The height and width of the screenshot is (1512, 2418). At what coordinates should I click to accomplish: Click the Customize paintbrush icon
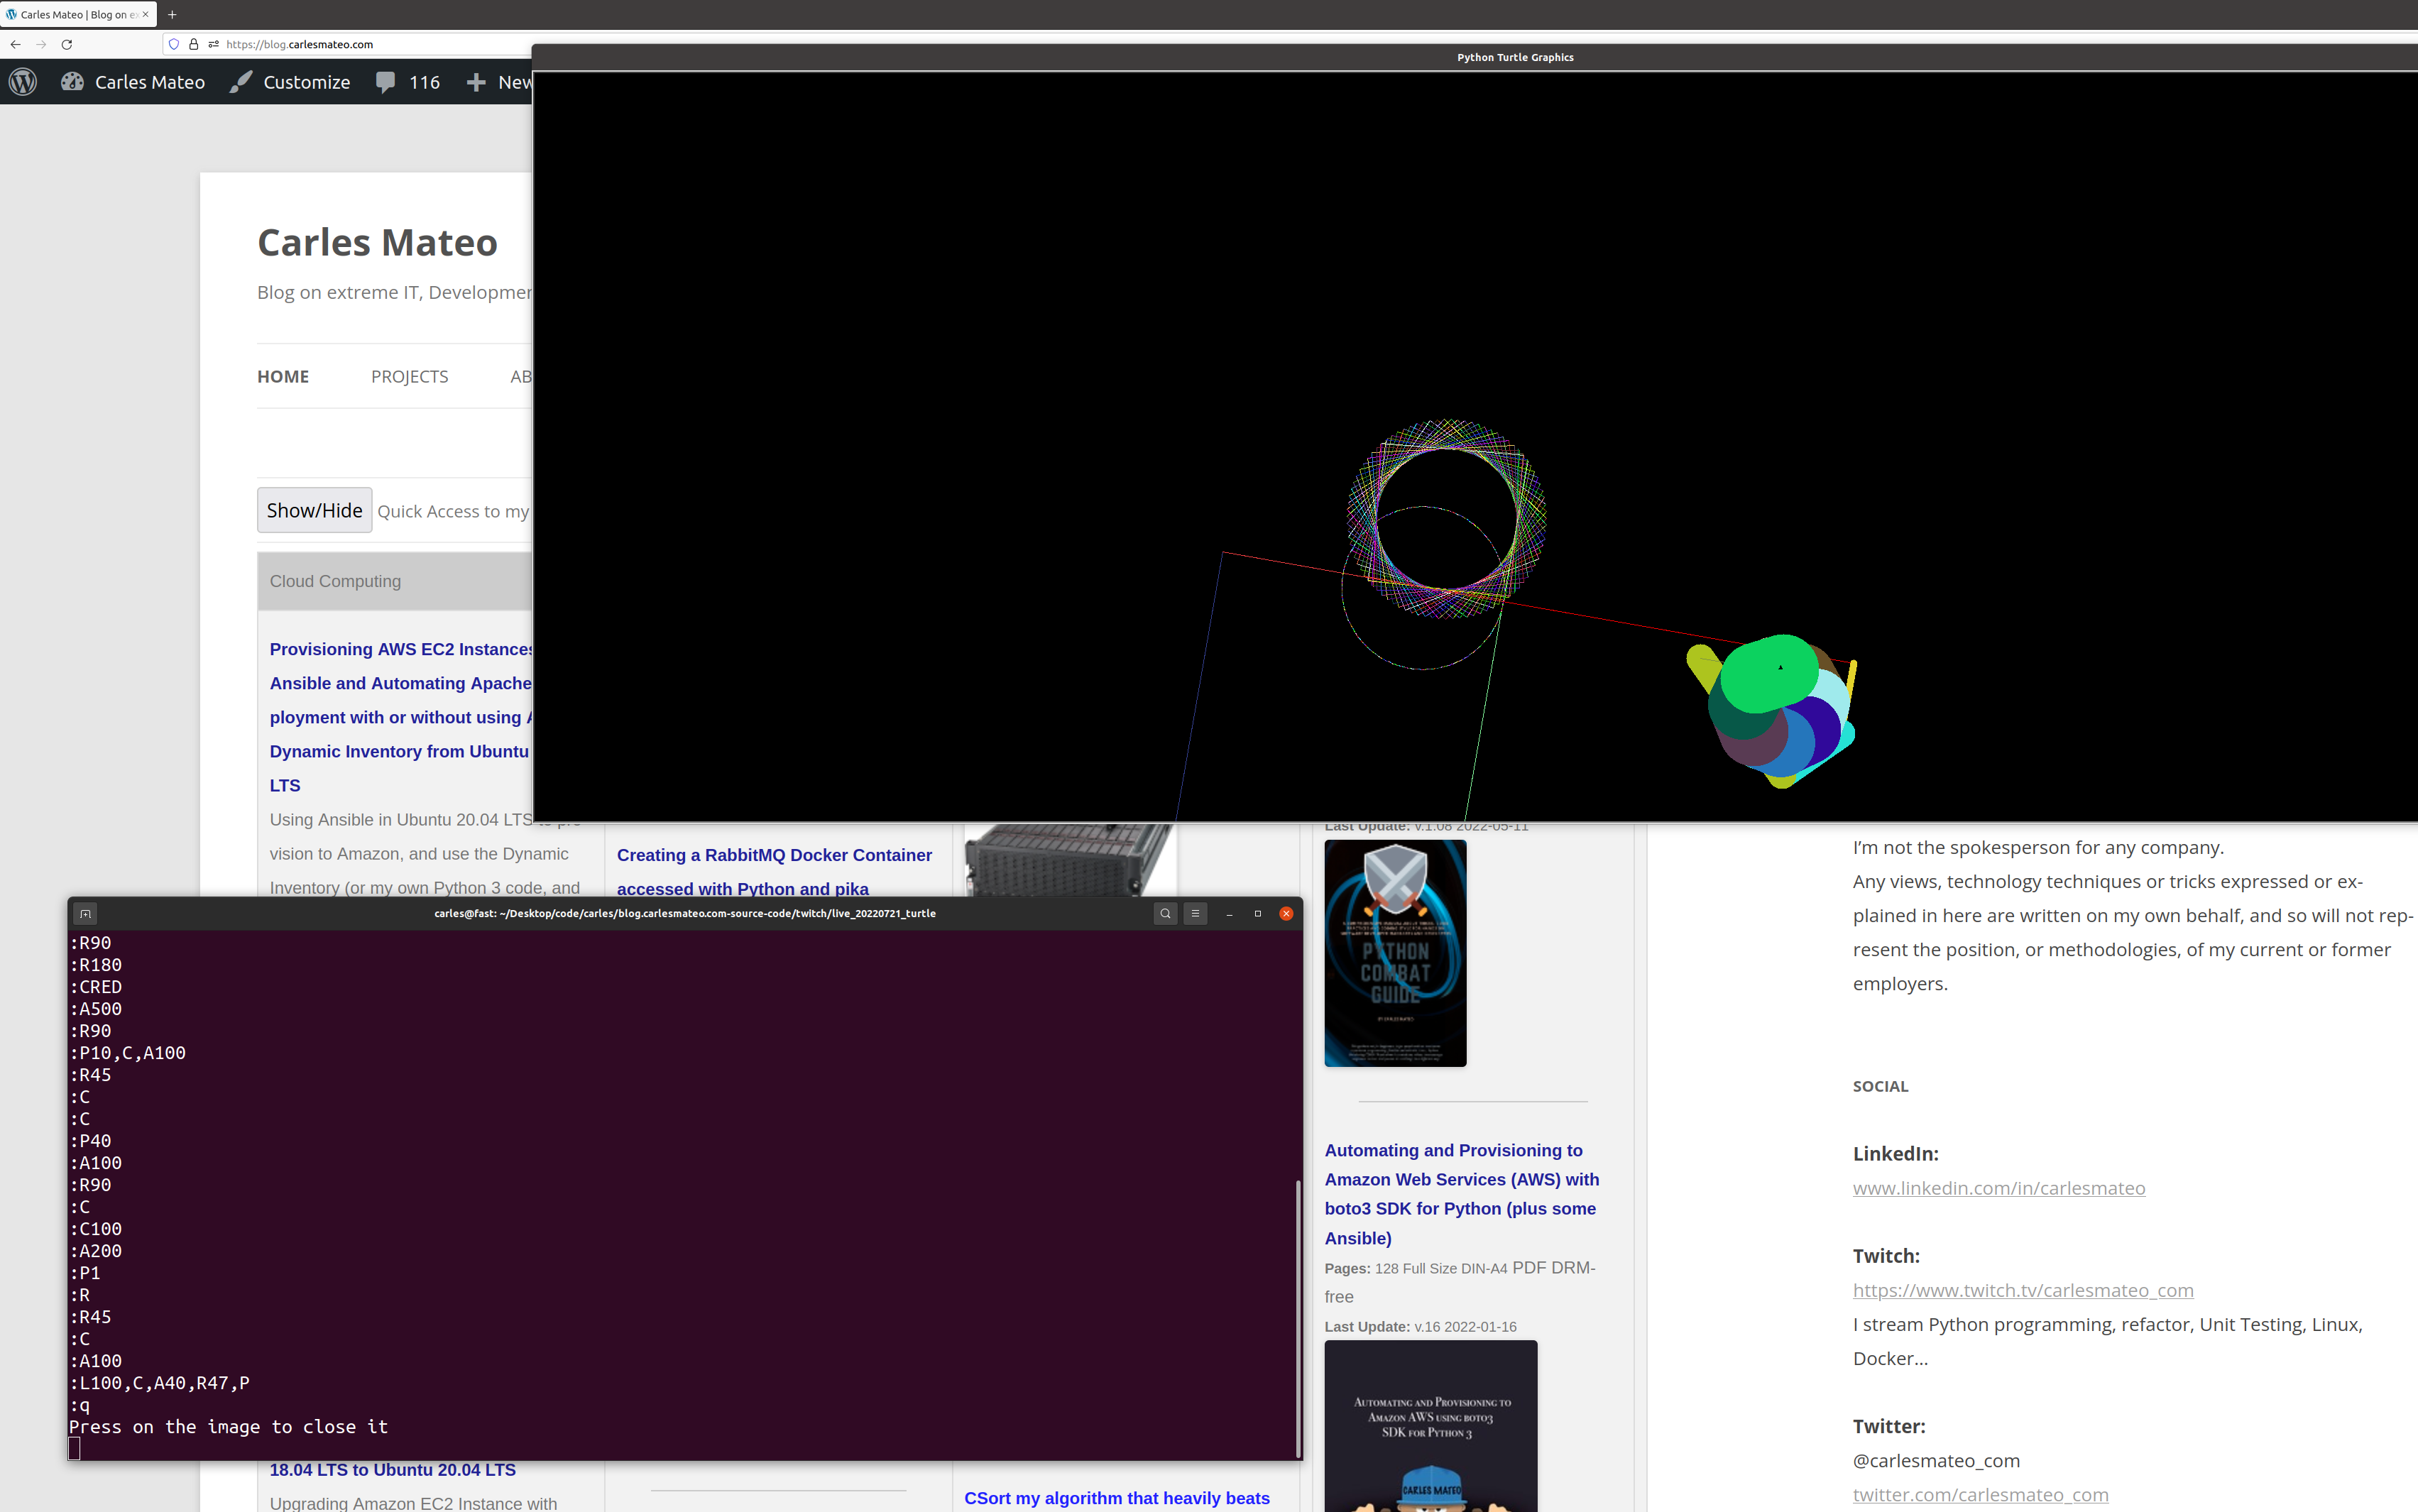pyautogui.click(x=240, y=82)
